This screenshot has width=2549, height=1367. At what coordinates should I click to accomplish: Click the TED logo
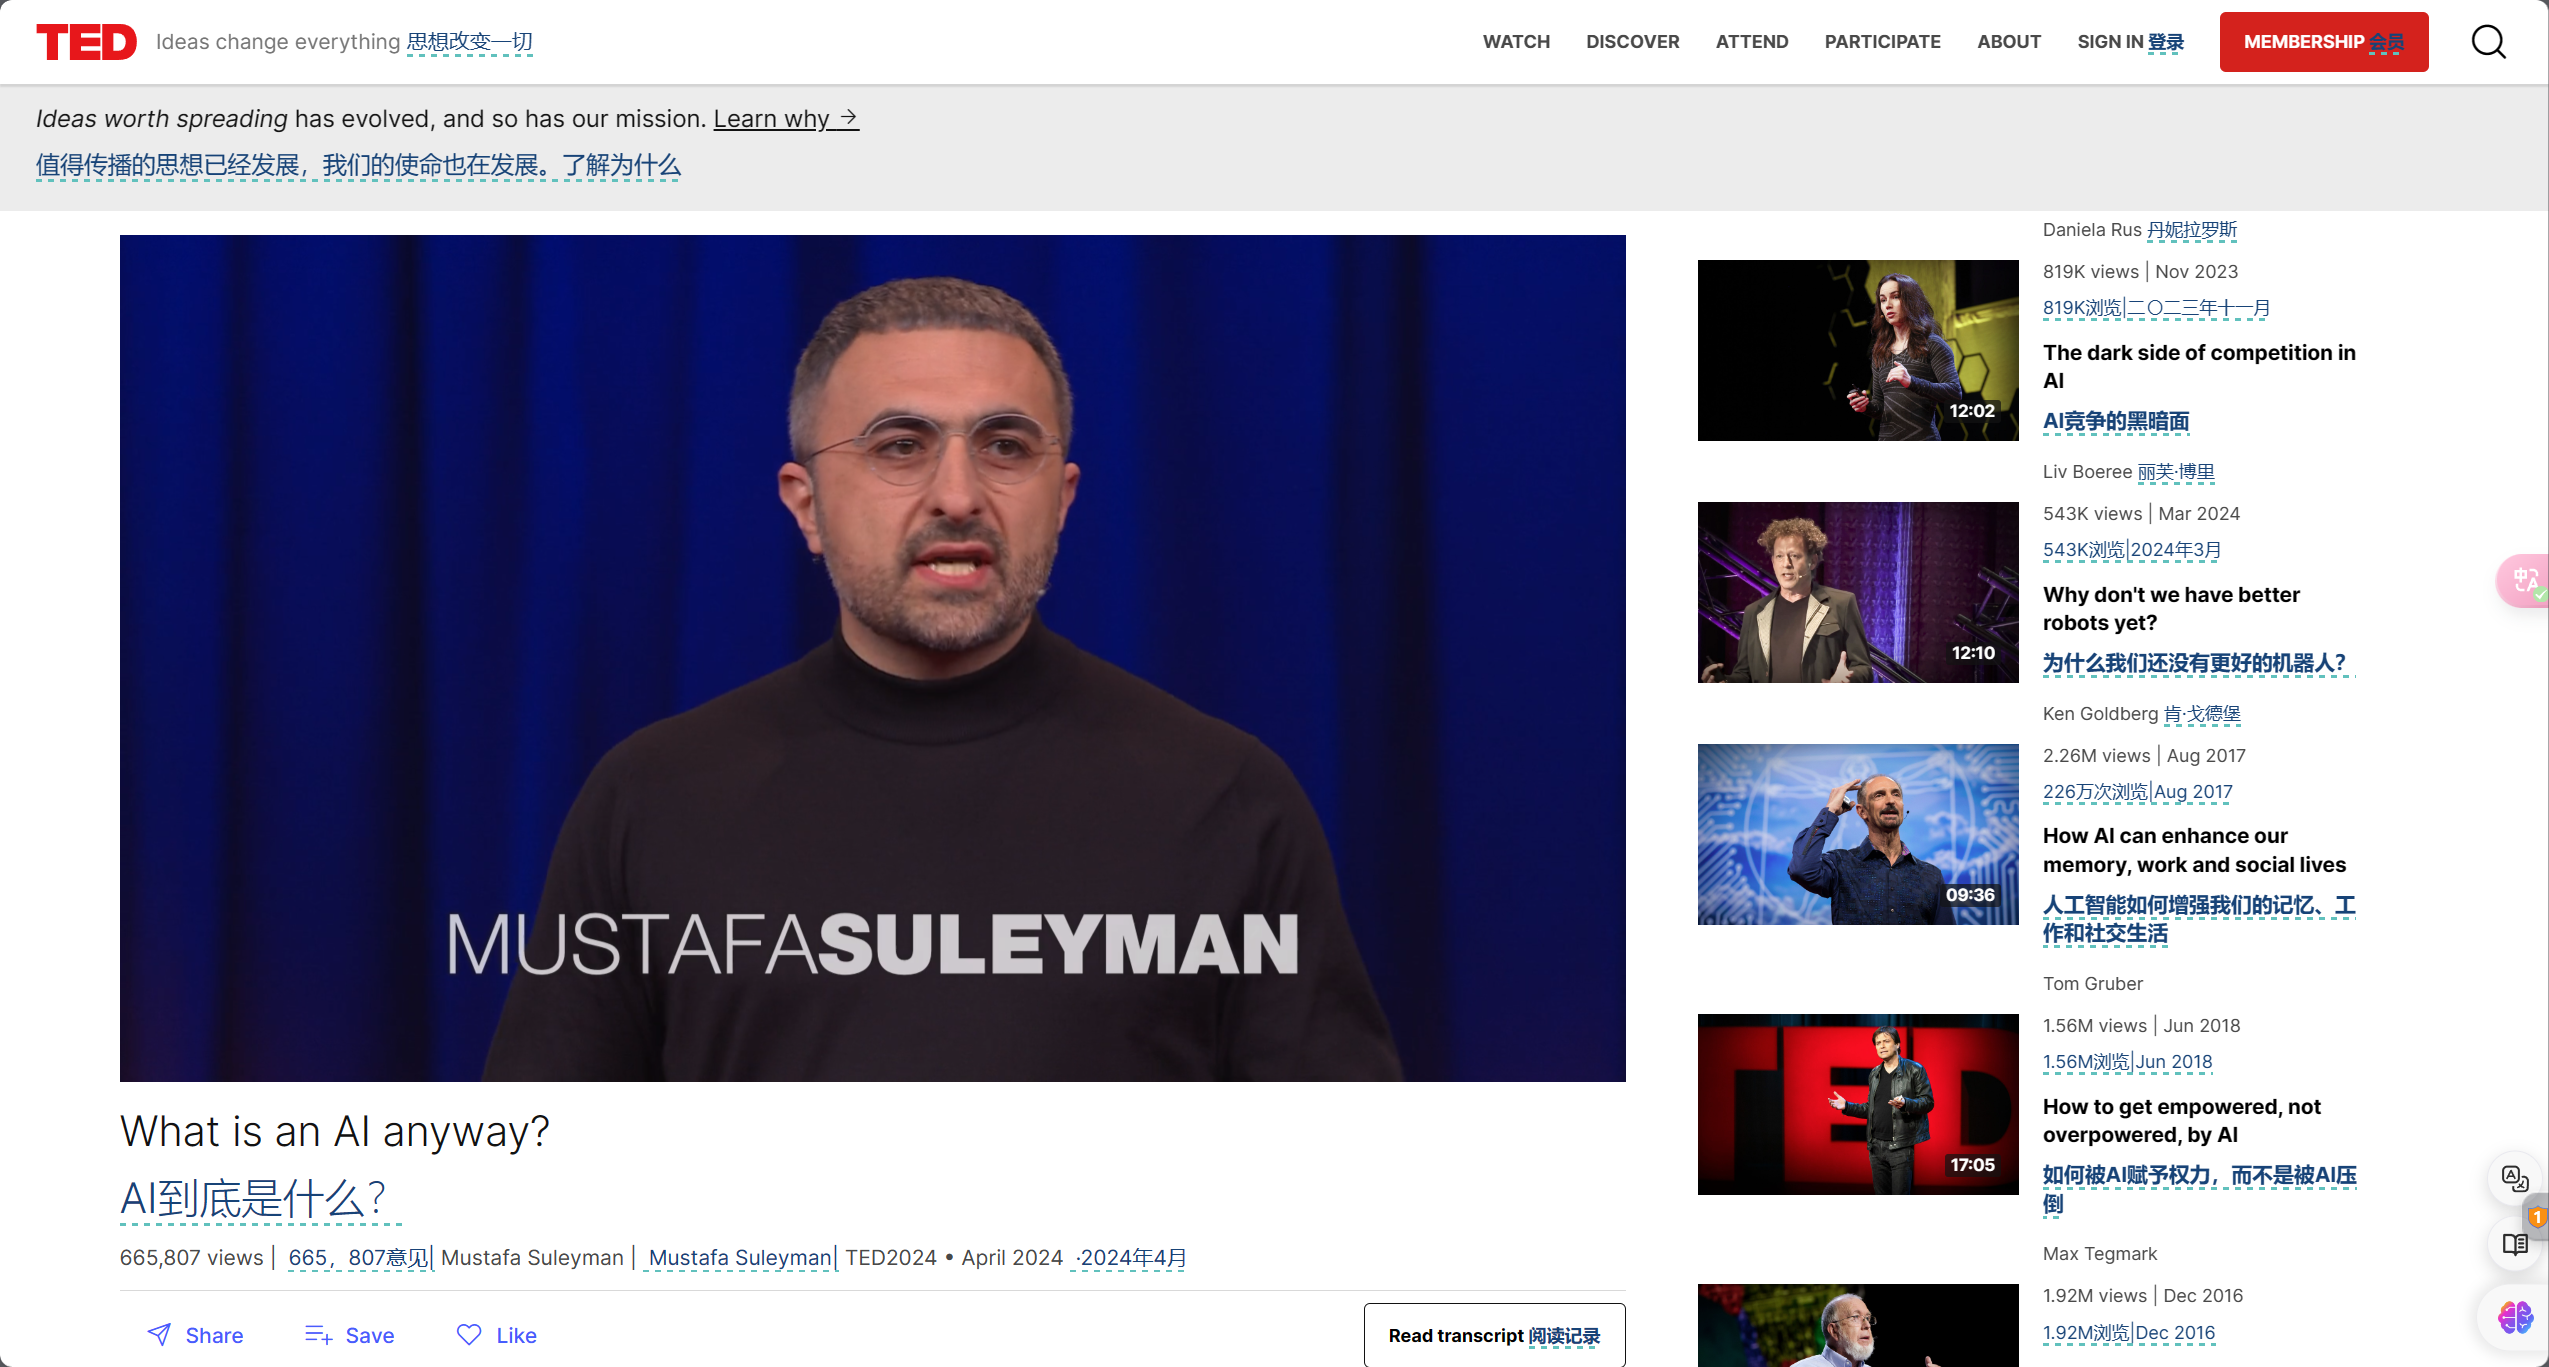86,42
